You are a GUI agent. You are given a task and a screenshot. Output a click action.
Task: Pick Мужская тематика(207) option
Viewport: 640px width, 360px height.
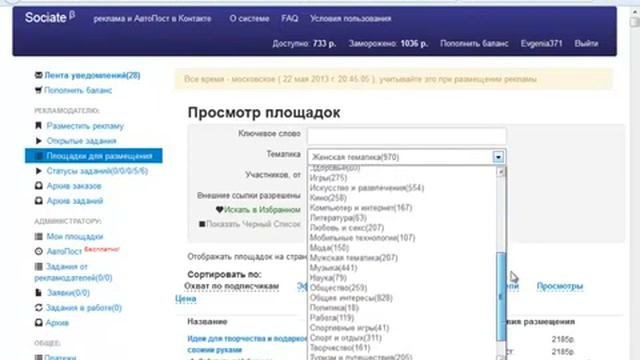click(353, 258)
